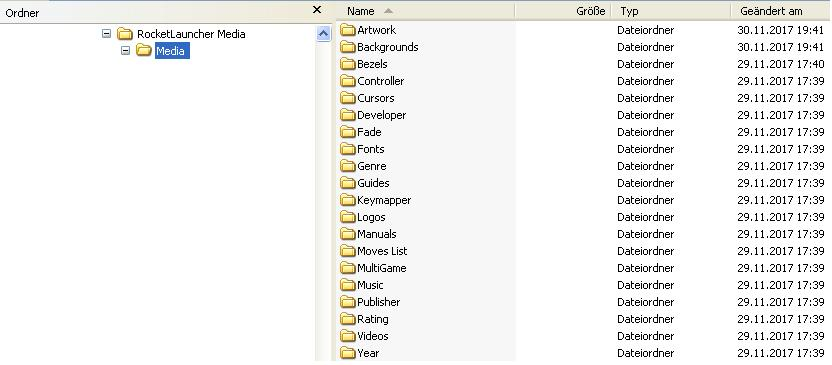Select the Fade folder icon
Viewport: 832px width, 365px height.
[x=348, y=132]
